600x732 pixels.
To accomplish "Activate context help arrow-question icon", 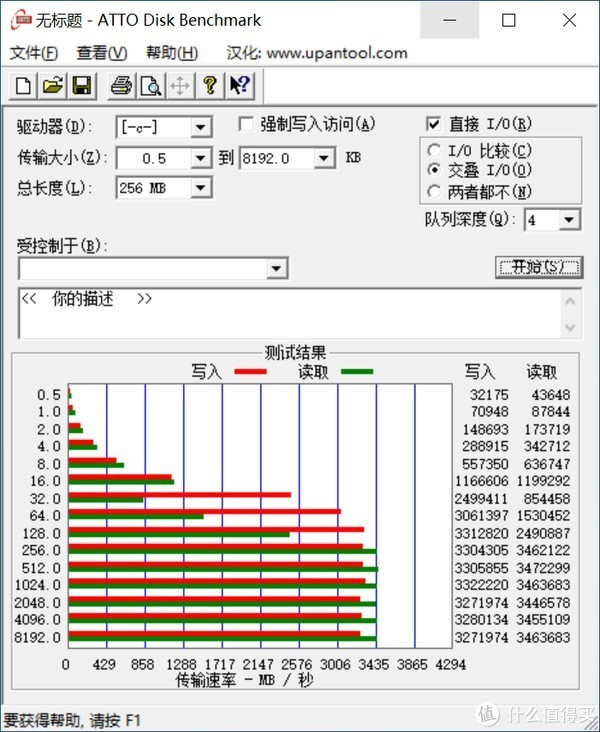I will pyautogui.click(x=240, y=86).
